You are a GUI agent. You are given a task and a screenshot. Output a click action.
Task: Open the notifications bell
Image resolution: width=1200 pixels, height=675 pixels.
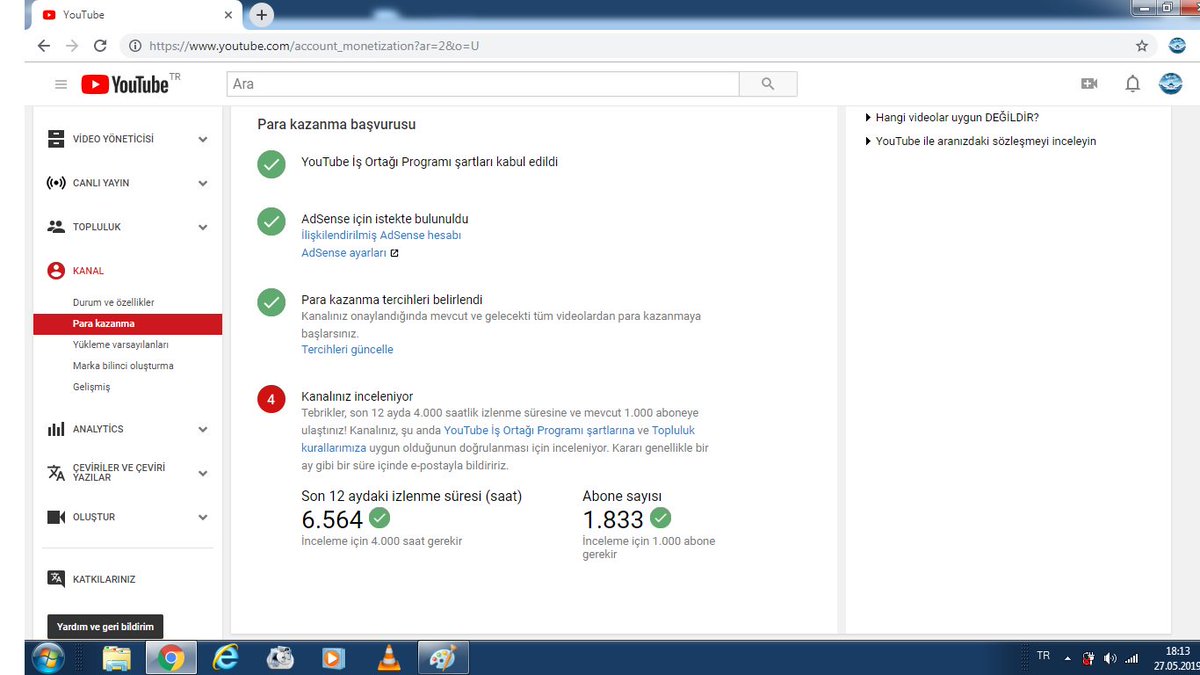(1132, 84)
